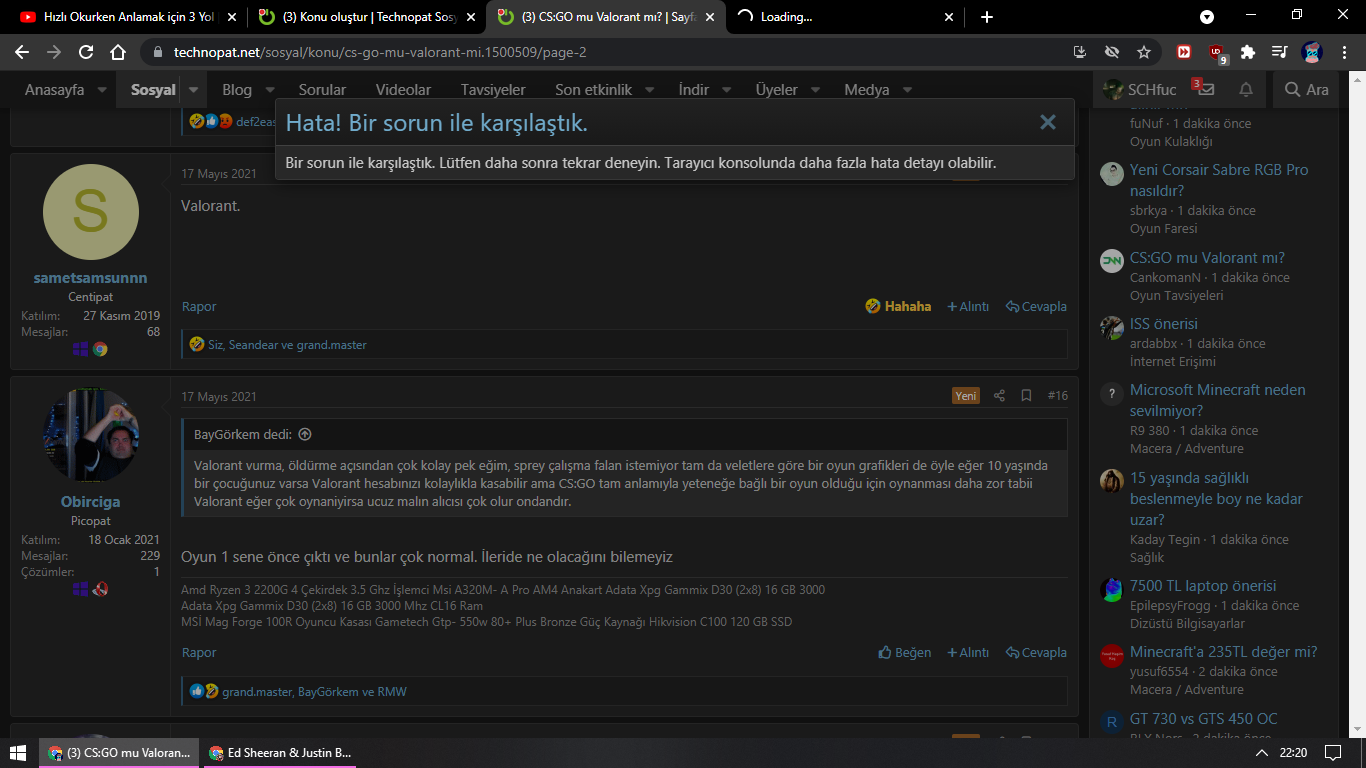Go back with the browser back arrow
Viewport: 1366px width, 768px height.
tap(22, 52)
